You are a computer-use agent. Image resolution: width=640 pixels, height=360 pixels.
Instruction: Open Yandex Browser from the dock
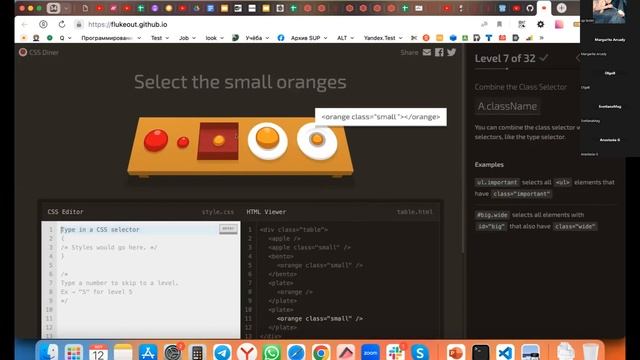(247, 352)
